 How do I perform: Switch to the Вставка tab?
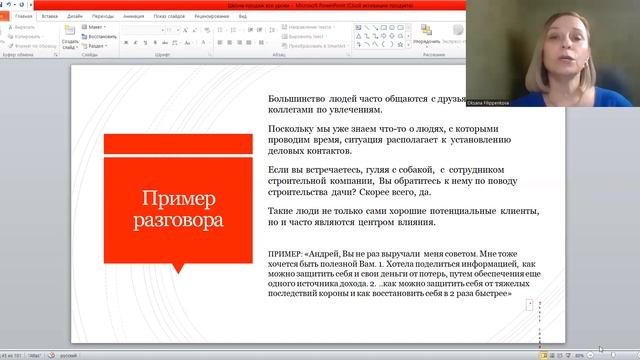tap(50, 16)
